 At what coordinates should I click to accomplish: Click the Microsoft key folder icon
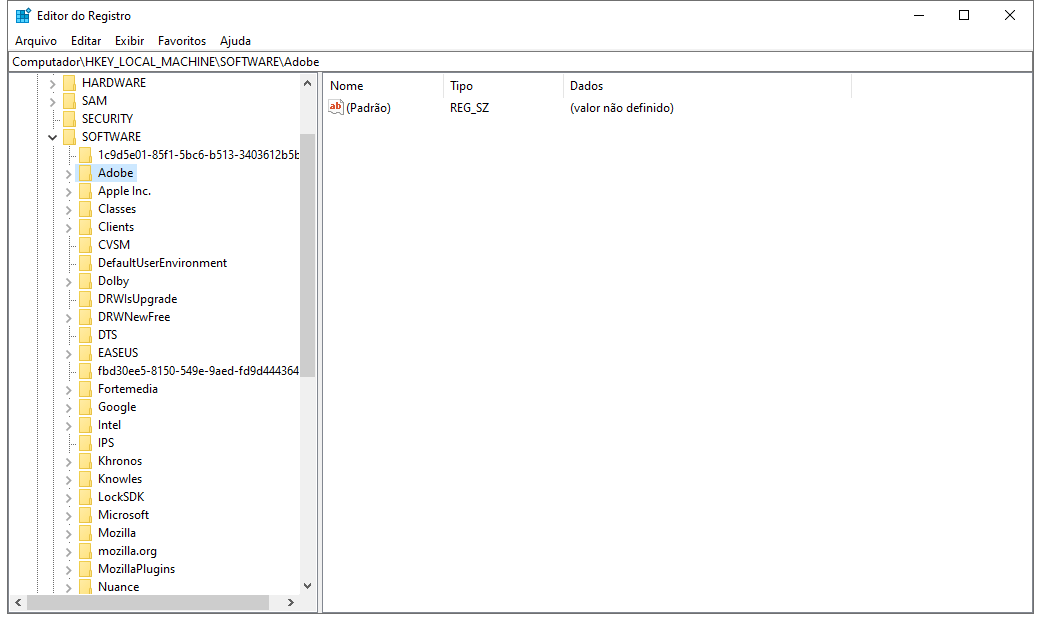(85, 515)
